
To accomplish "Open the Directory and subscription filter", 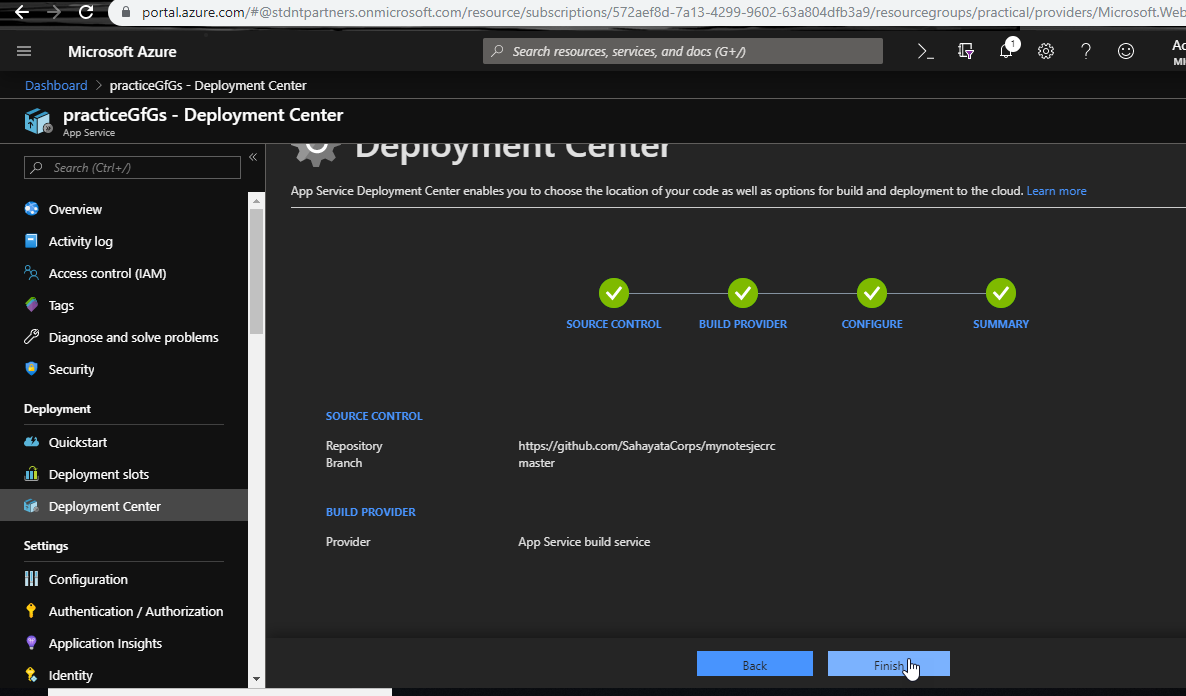I will pyautogui.click(x=966, y=51).
